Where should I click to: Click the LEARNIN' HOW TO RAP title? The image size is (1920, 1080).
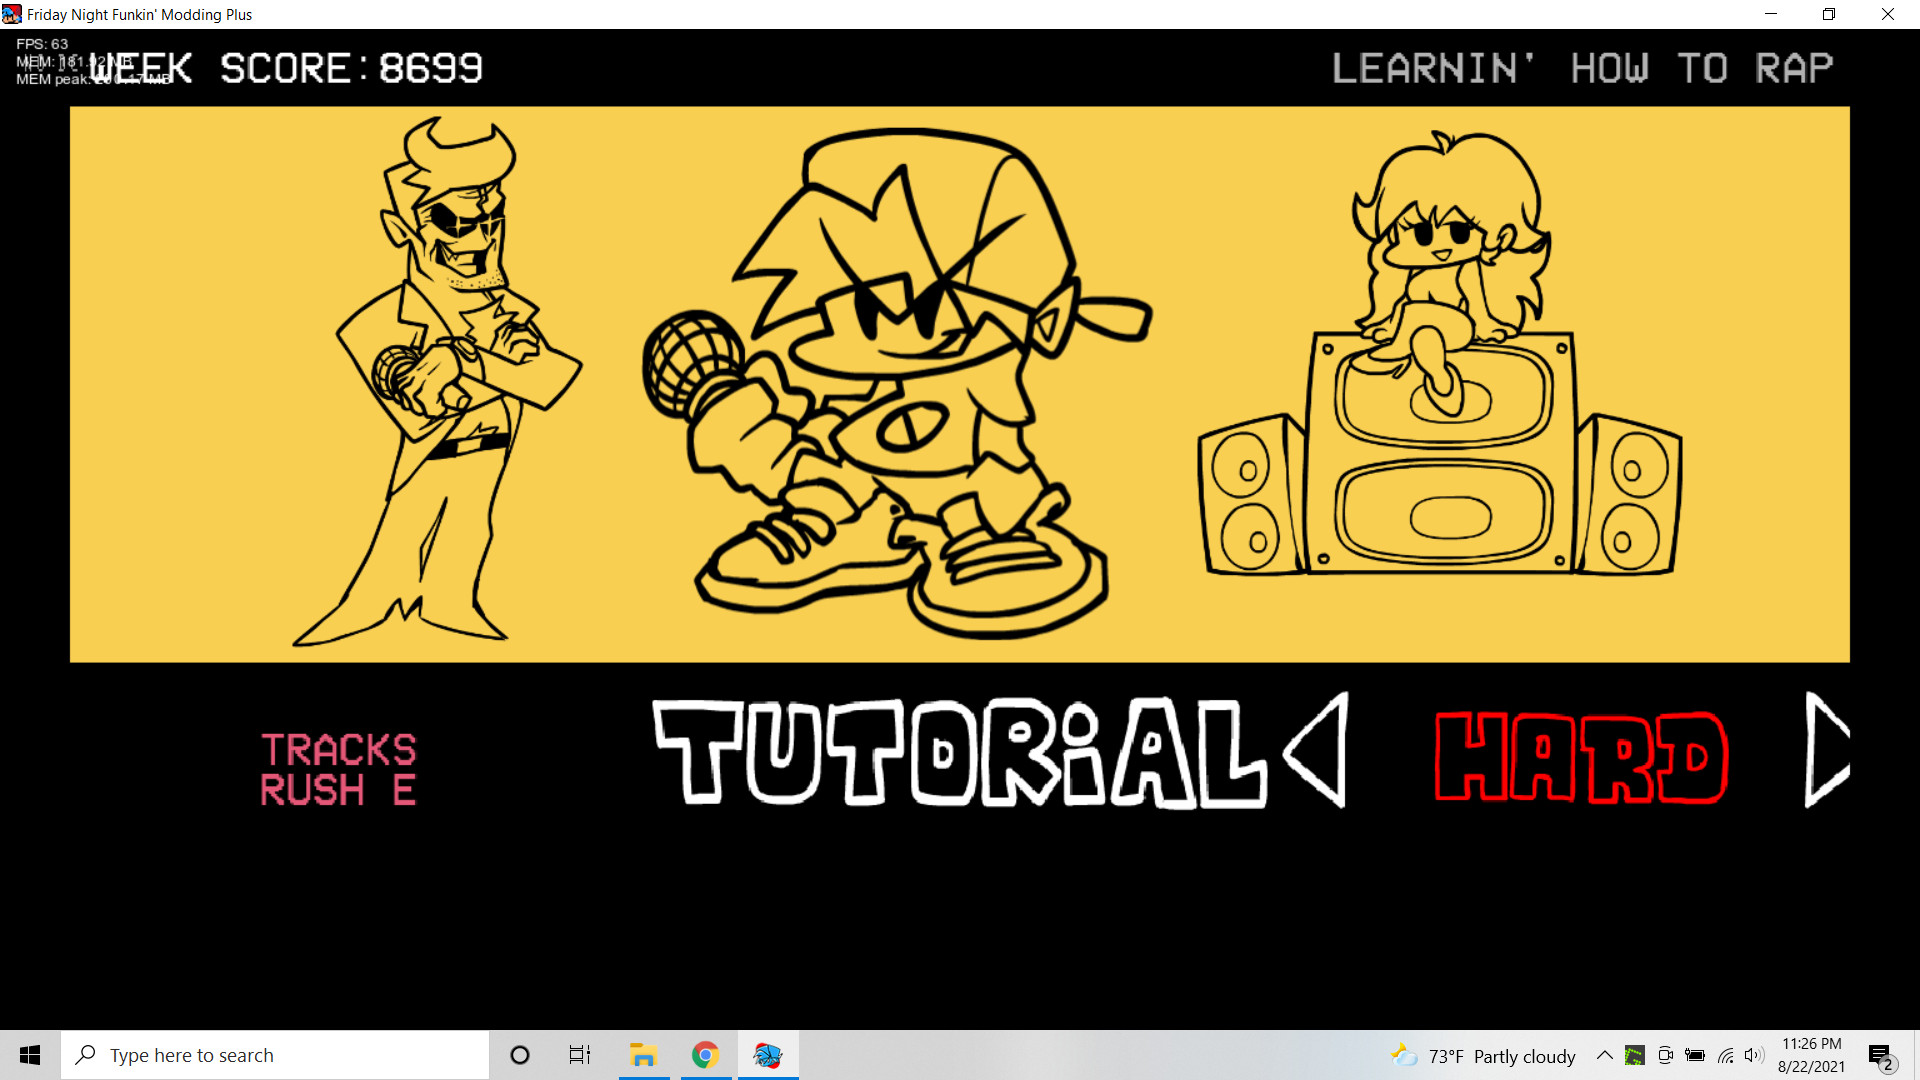click(x=1583, y=68)
